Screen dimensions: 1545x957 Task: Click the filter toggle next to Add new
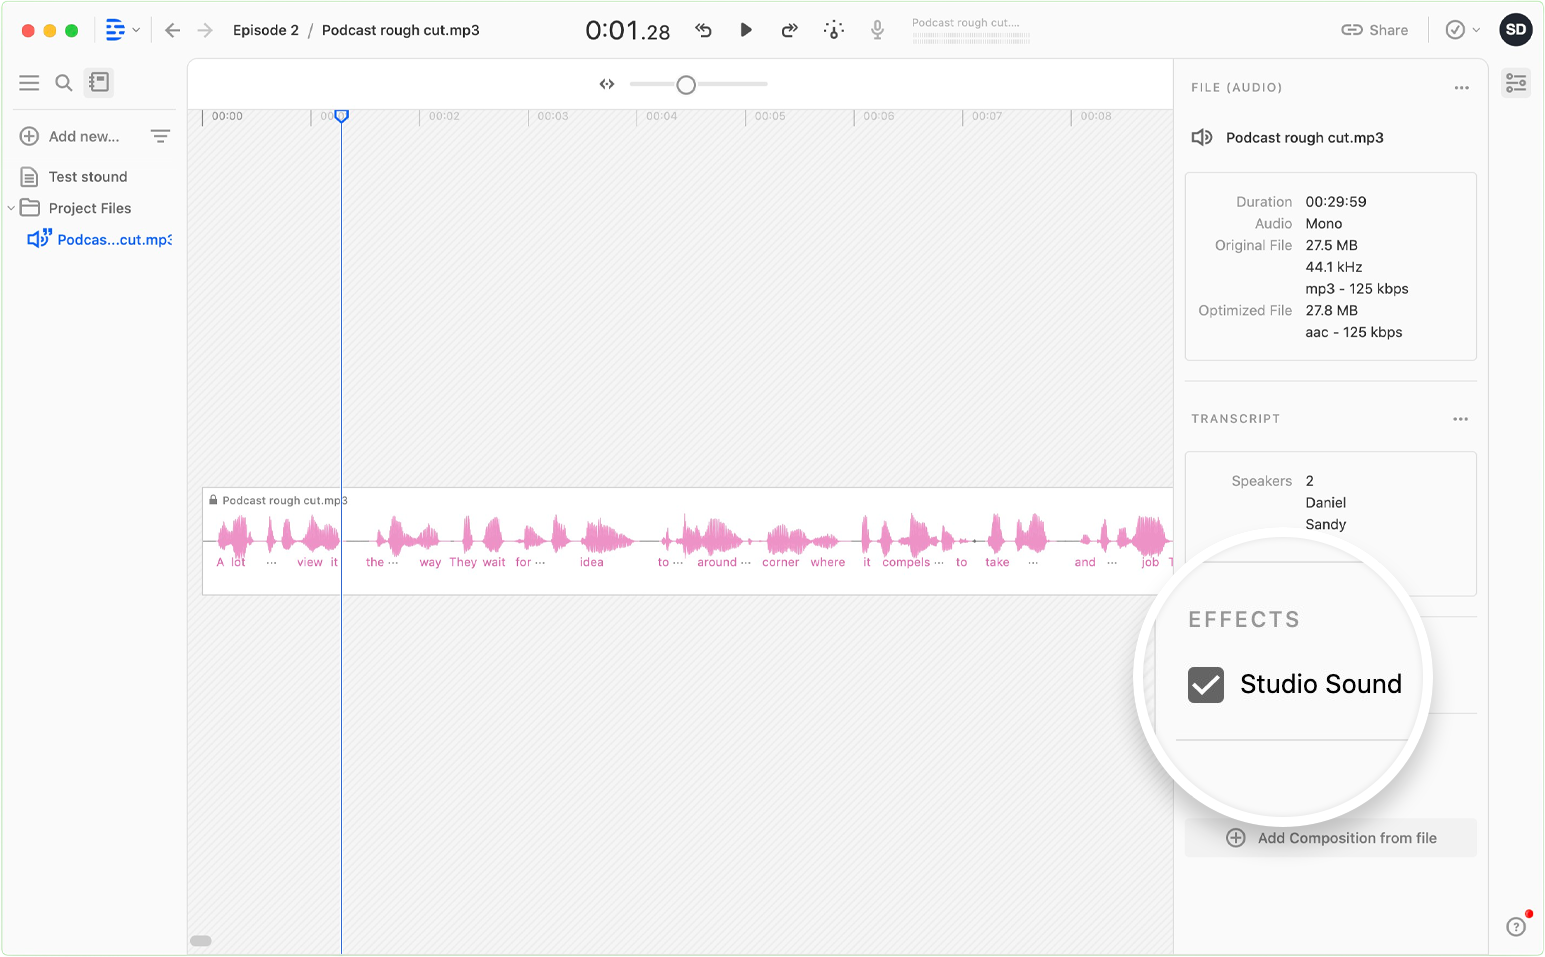pyautogui.click(x=160, y=135)
